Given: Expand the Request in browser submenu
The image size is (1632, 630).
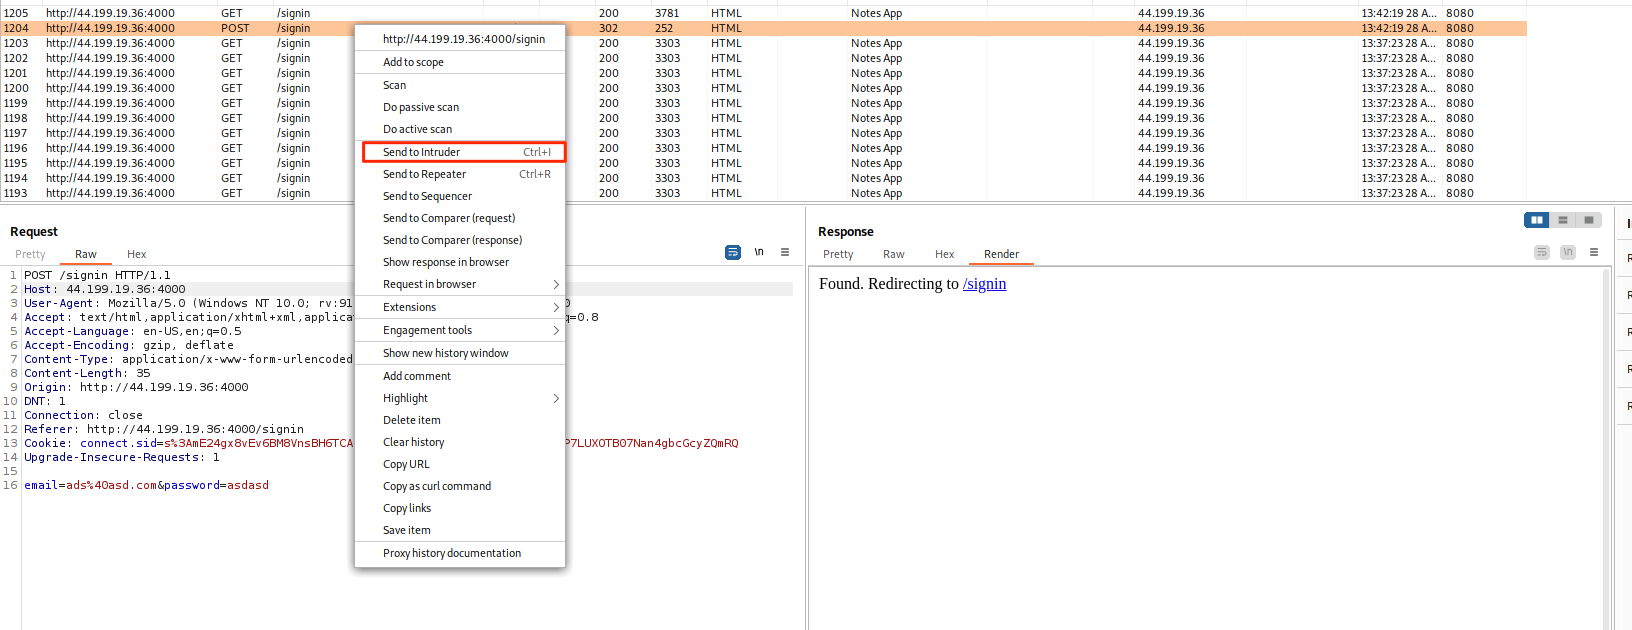Looking at the screenshot, I should coord(460,284).
